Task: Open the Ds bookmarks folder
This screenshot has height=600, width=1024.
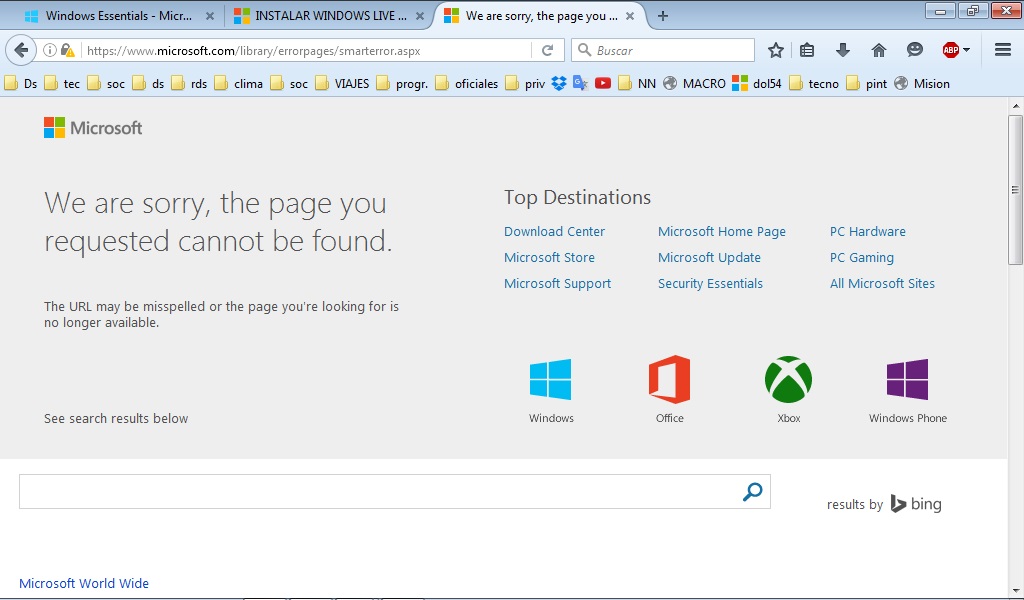Action: click(21, 84)
